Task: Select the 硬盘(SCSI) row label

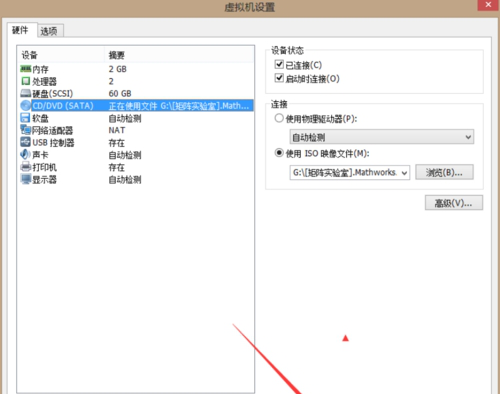Action: coord(53,94)
